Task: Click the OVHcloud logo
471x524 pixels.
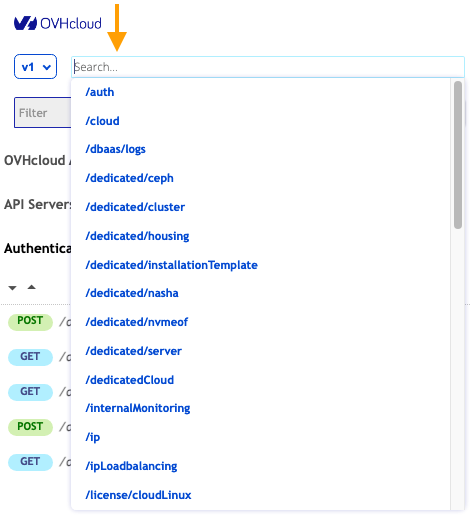Action: coord(57,23)
